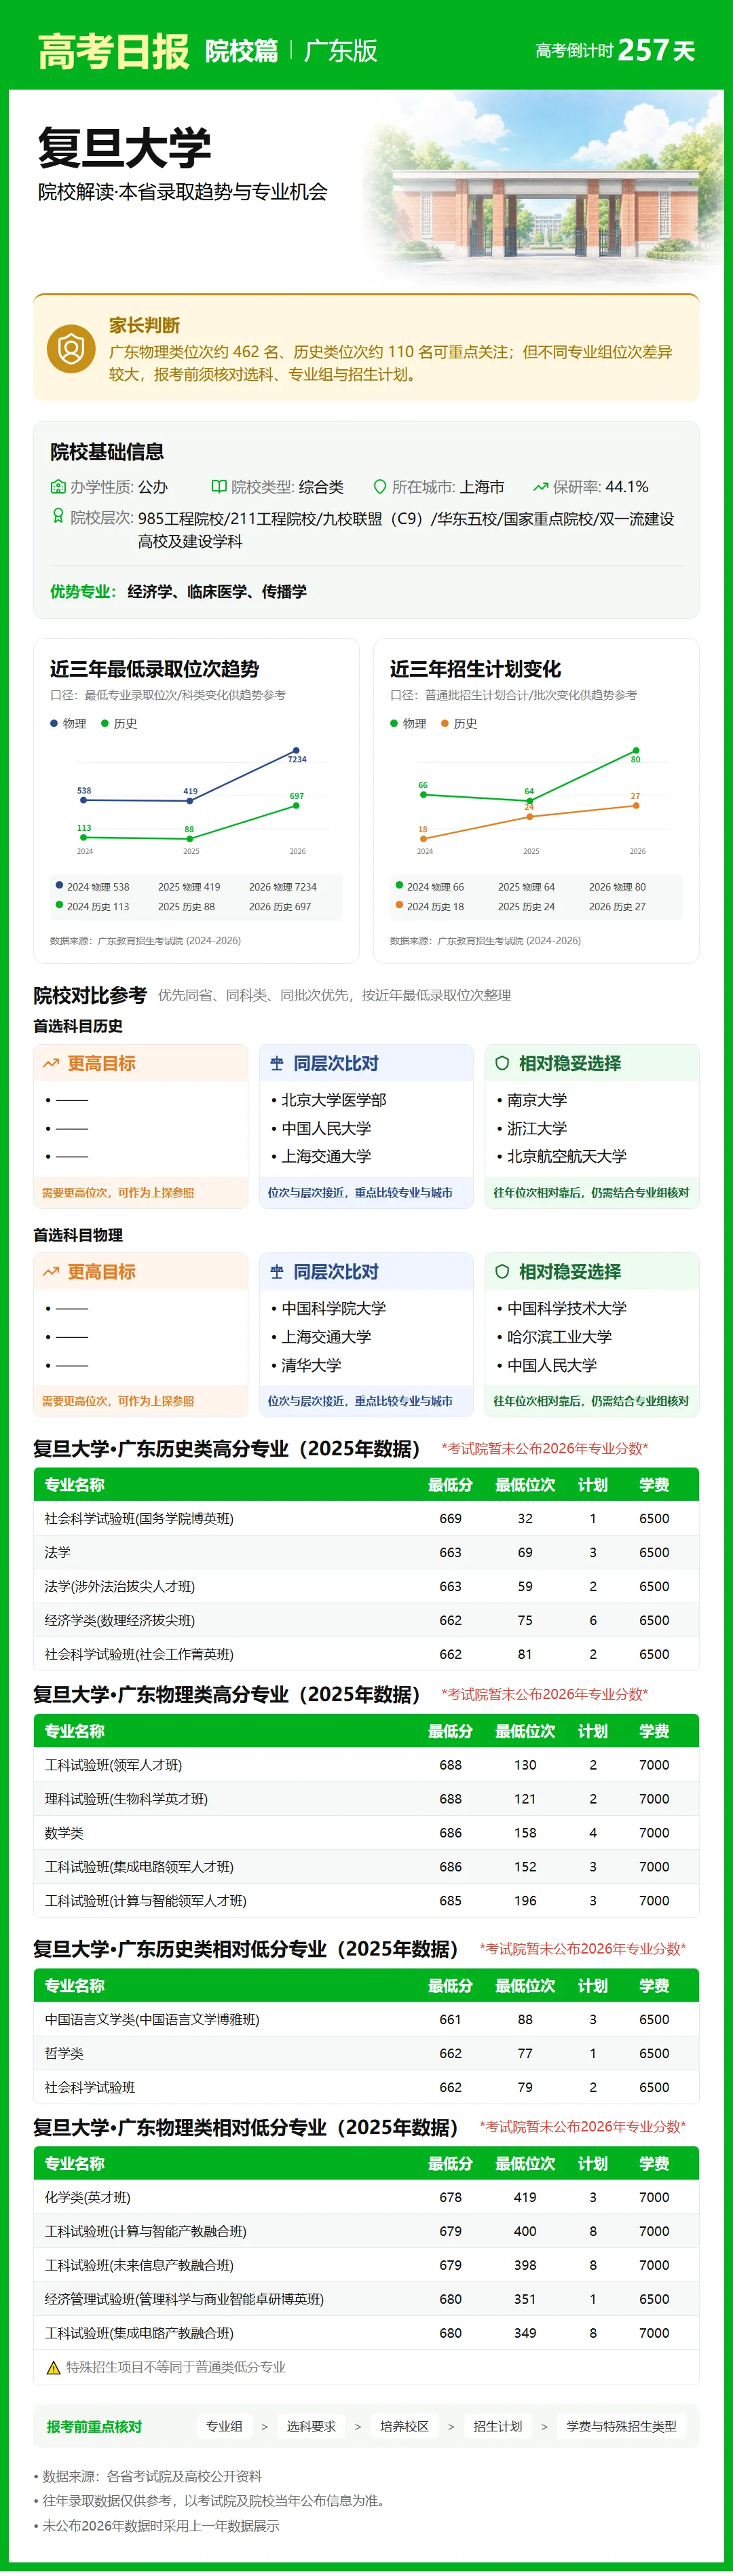This screenshot has width=733, height=2576.
Task: Click the 所在城市 location pin icon
Action: pyautogui.click(x=380, y=487)
